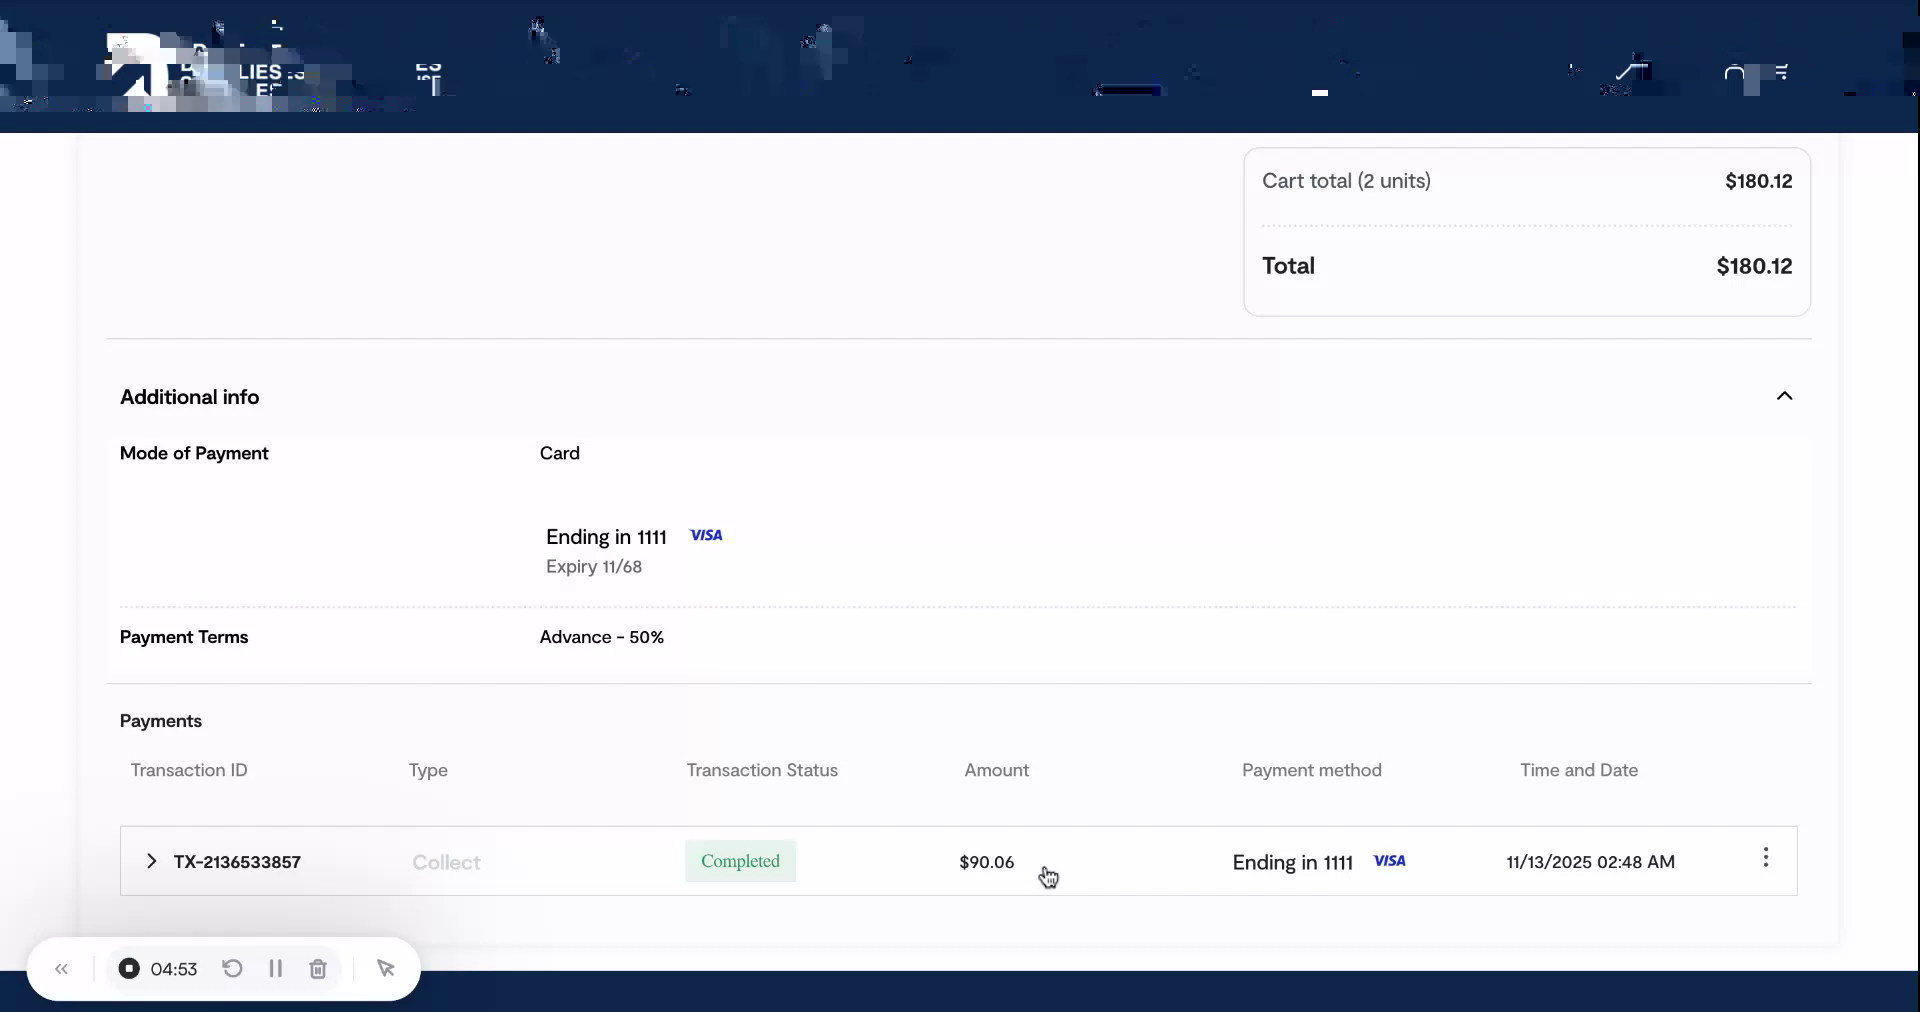This screenshot has width=1920, height=1012.
Task: Expand transaction TX-2136533857 details
Action: pos(151,863)
